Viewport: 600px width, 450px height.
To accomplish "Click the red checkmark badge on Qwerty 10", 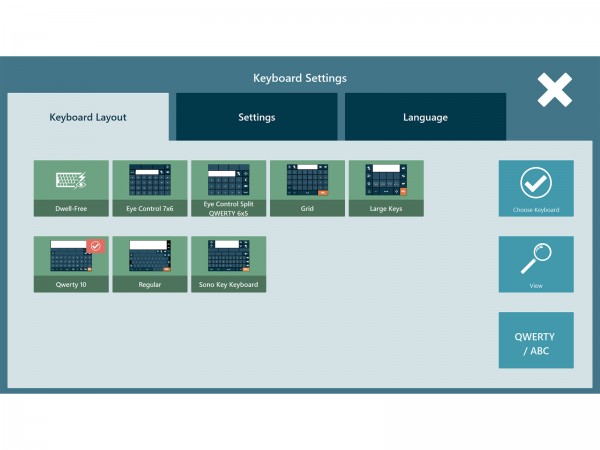I will tap(97, 246).
